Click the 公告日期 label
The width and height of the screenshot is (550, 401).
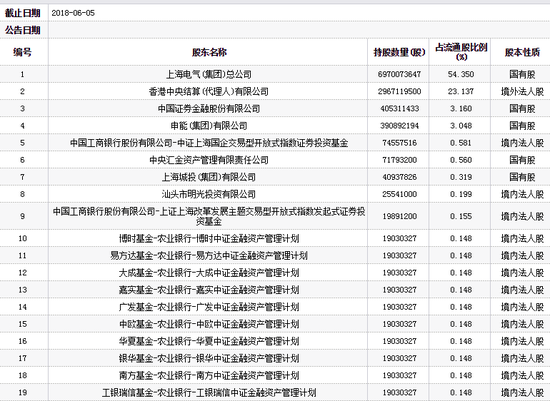click(x=23, y=30)
